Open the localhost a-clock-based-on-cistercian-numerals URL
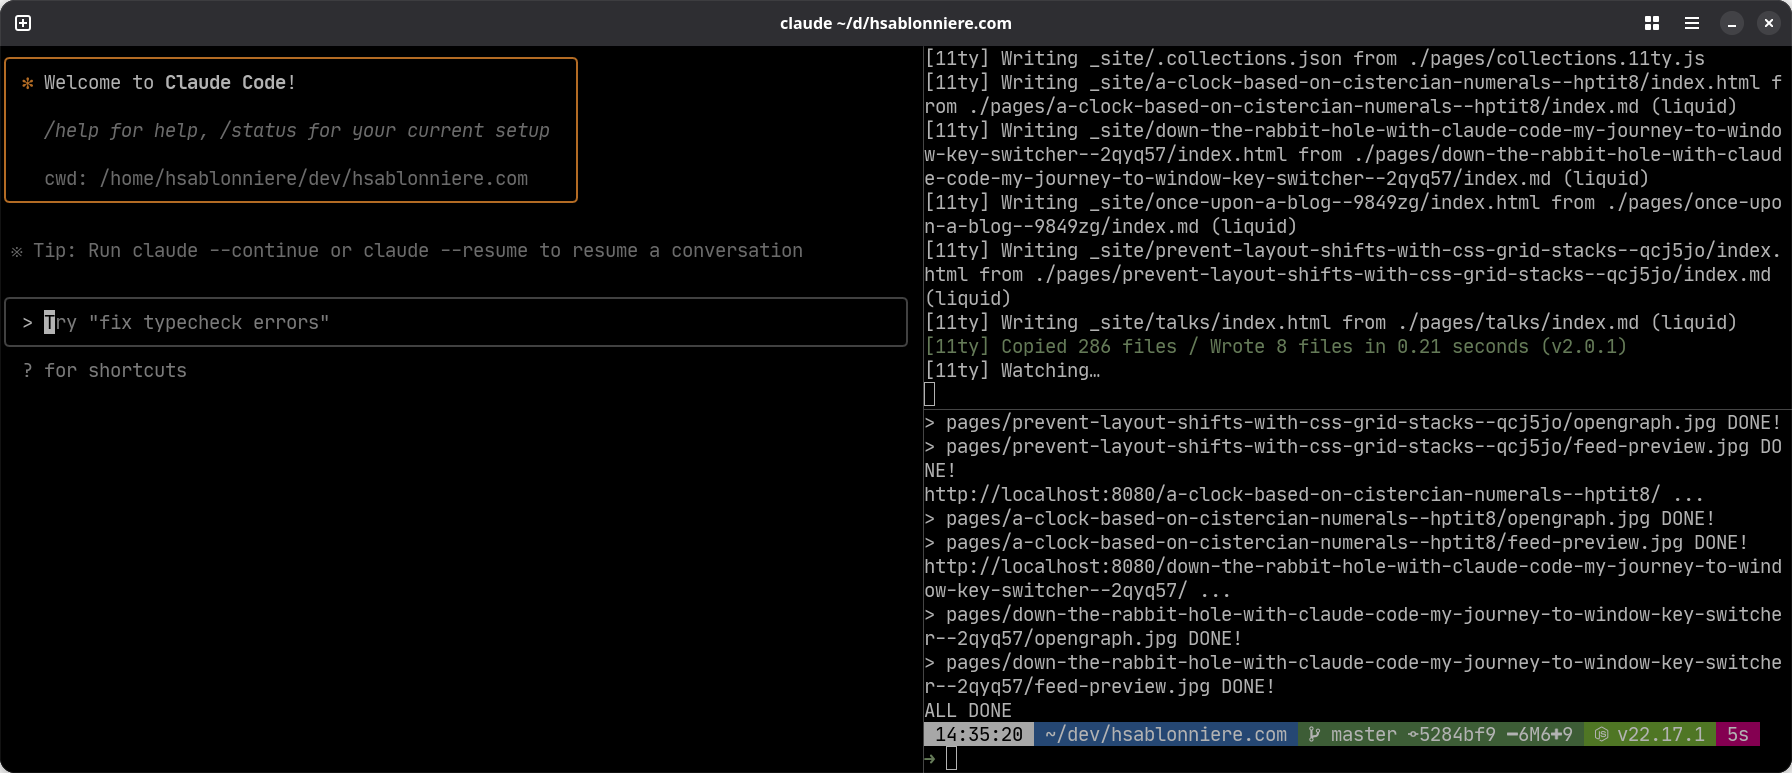1792x773 pixels. [x=1292, y=494]
